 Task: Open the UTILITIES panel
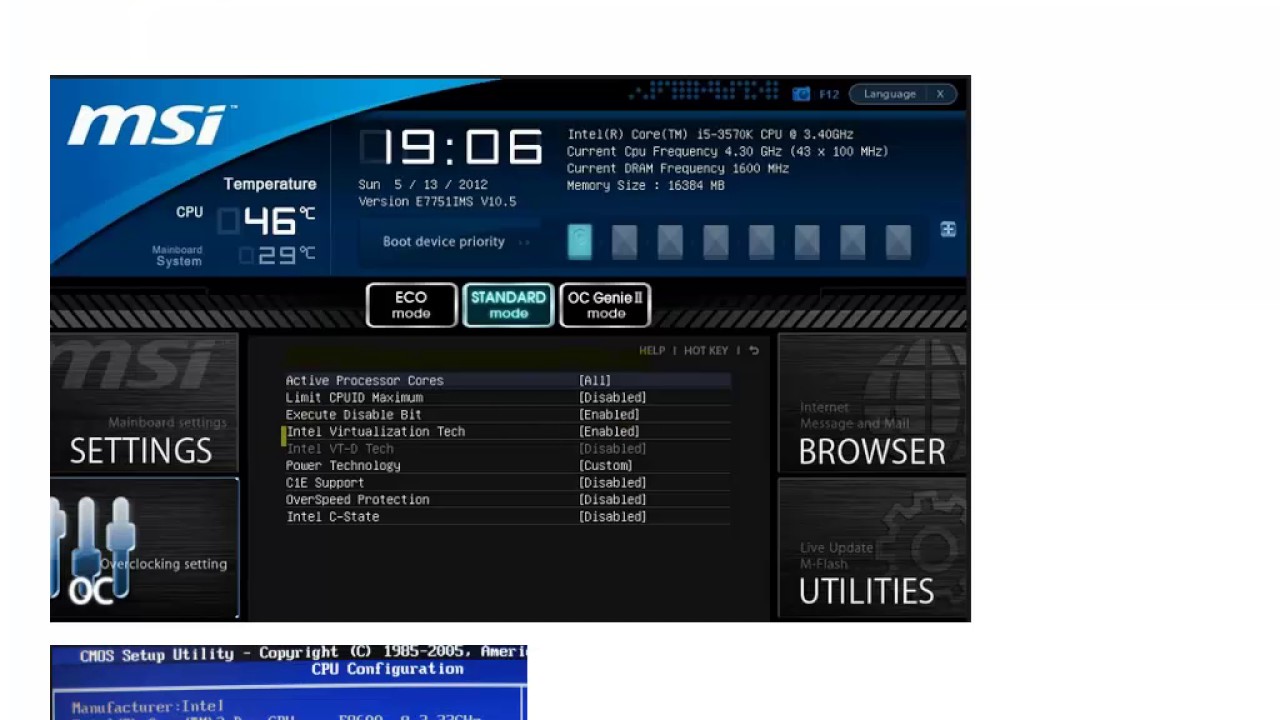(x=873, y=549)
